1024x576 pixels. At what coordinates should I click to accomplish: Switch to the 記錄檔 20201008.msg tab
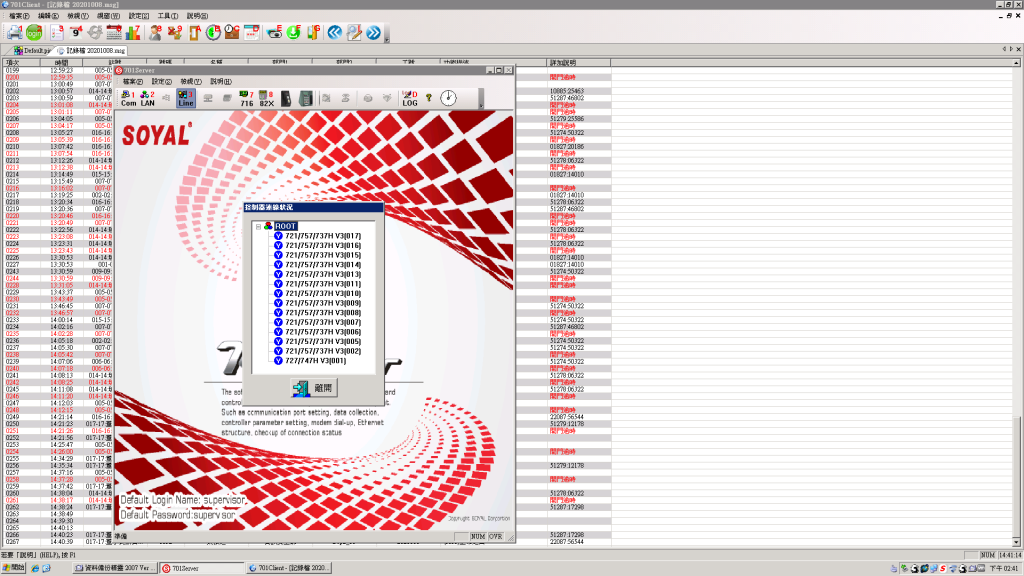tap(91, 50)
